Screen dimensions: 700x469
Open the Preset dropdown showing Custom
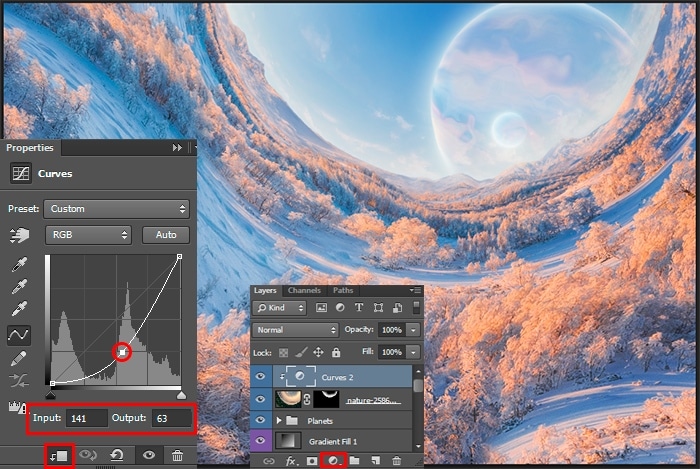[117, 209]
